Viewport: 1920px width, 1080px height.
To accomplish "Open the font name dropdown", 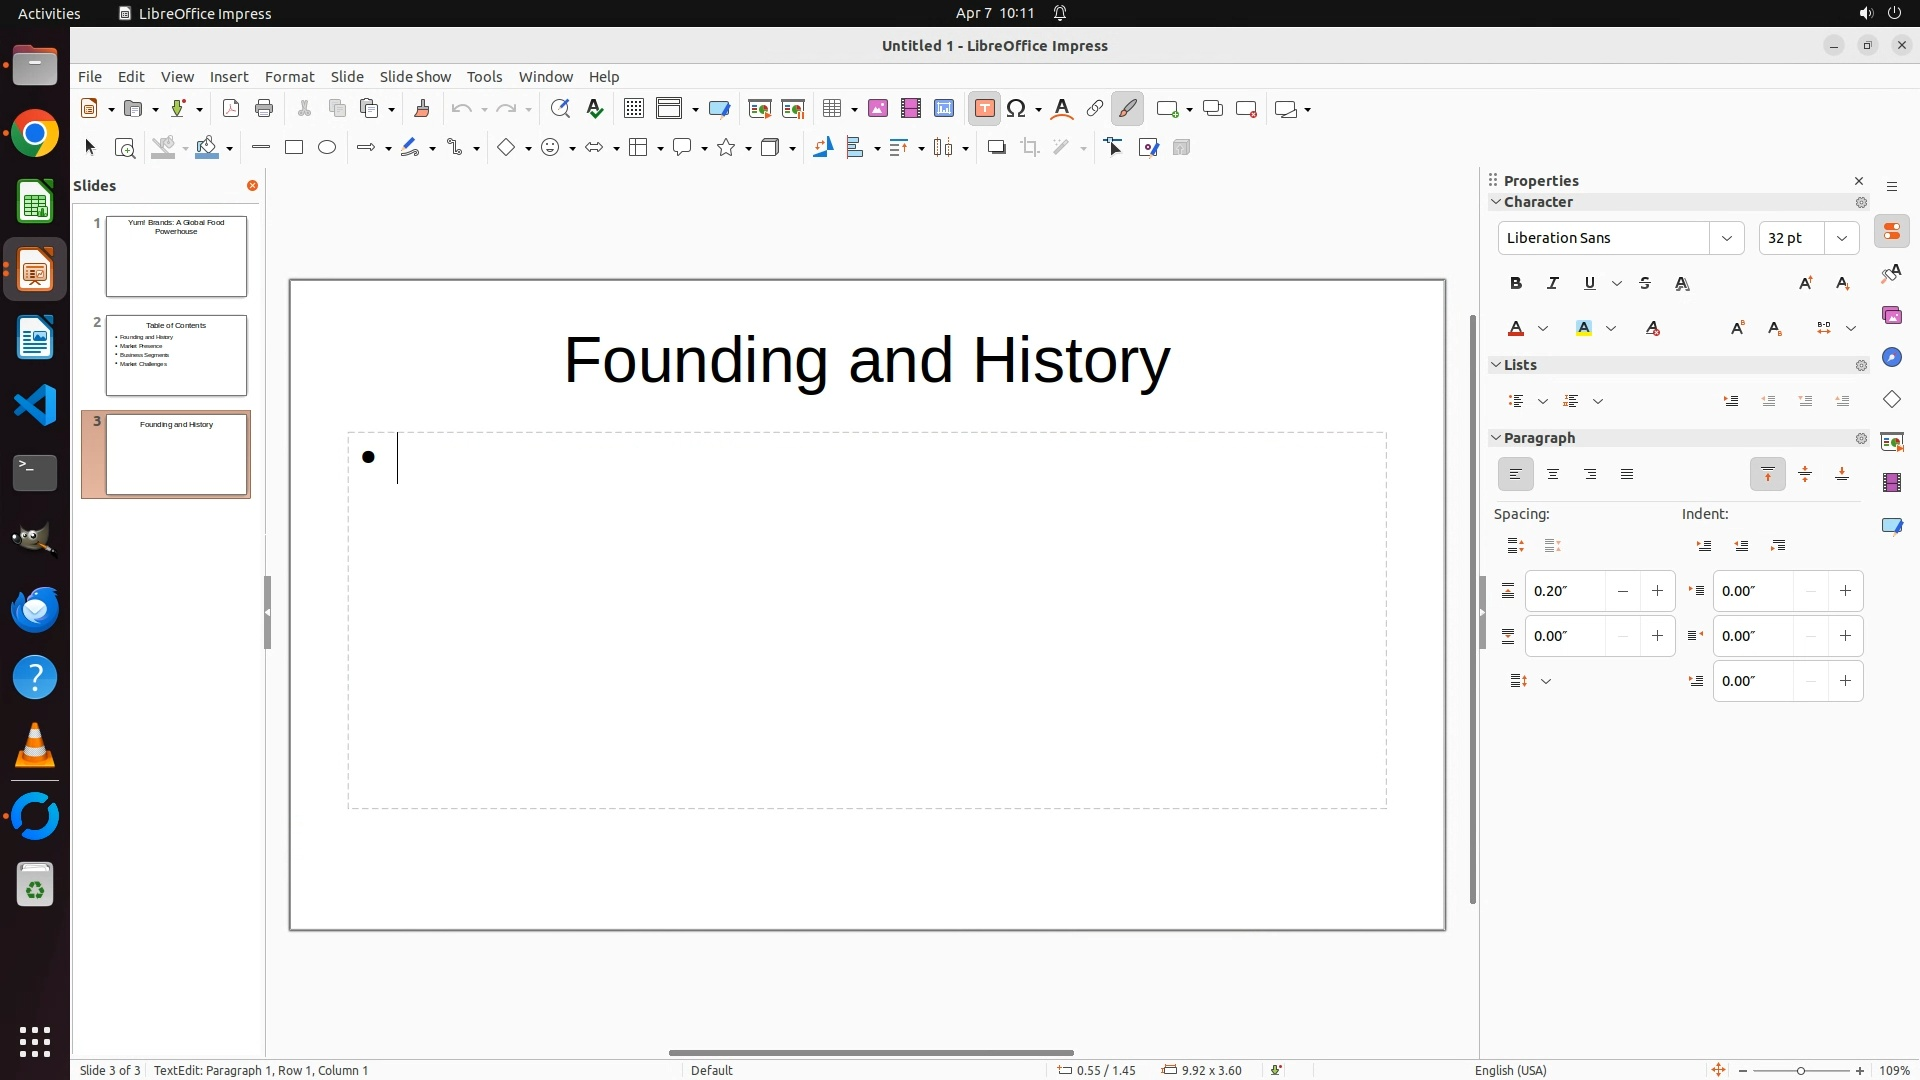I will click(x=1727, y=238).
